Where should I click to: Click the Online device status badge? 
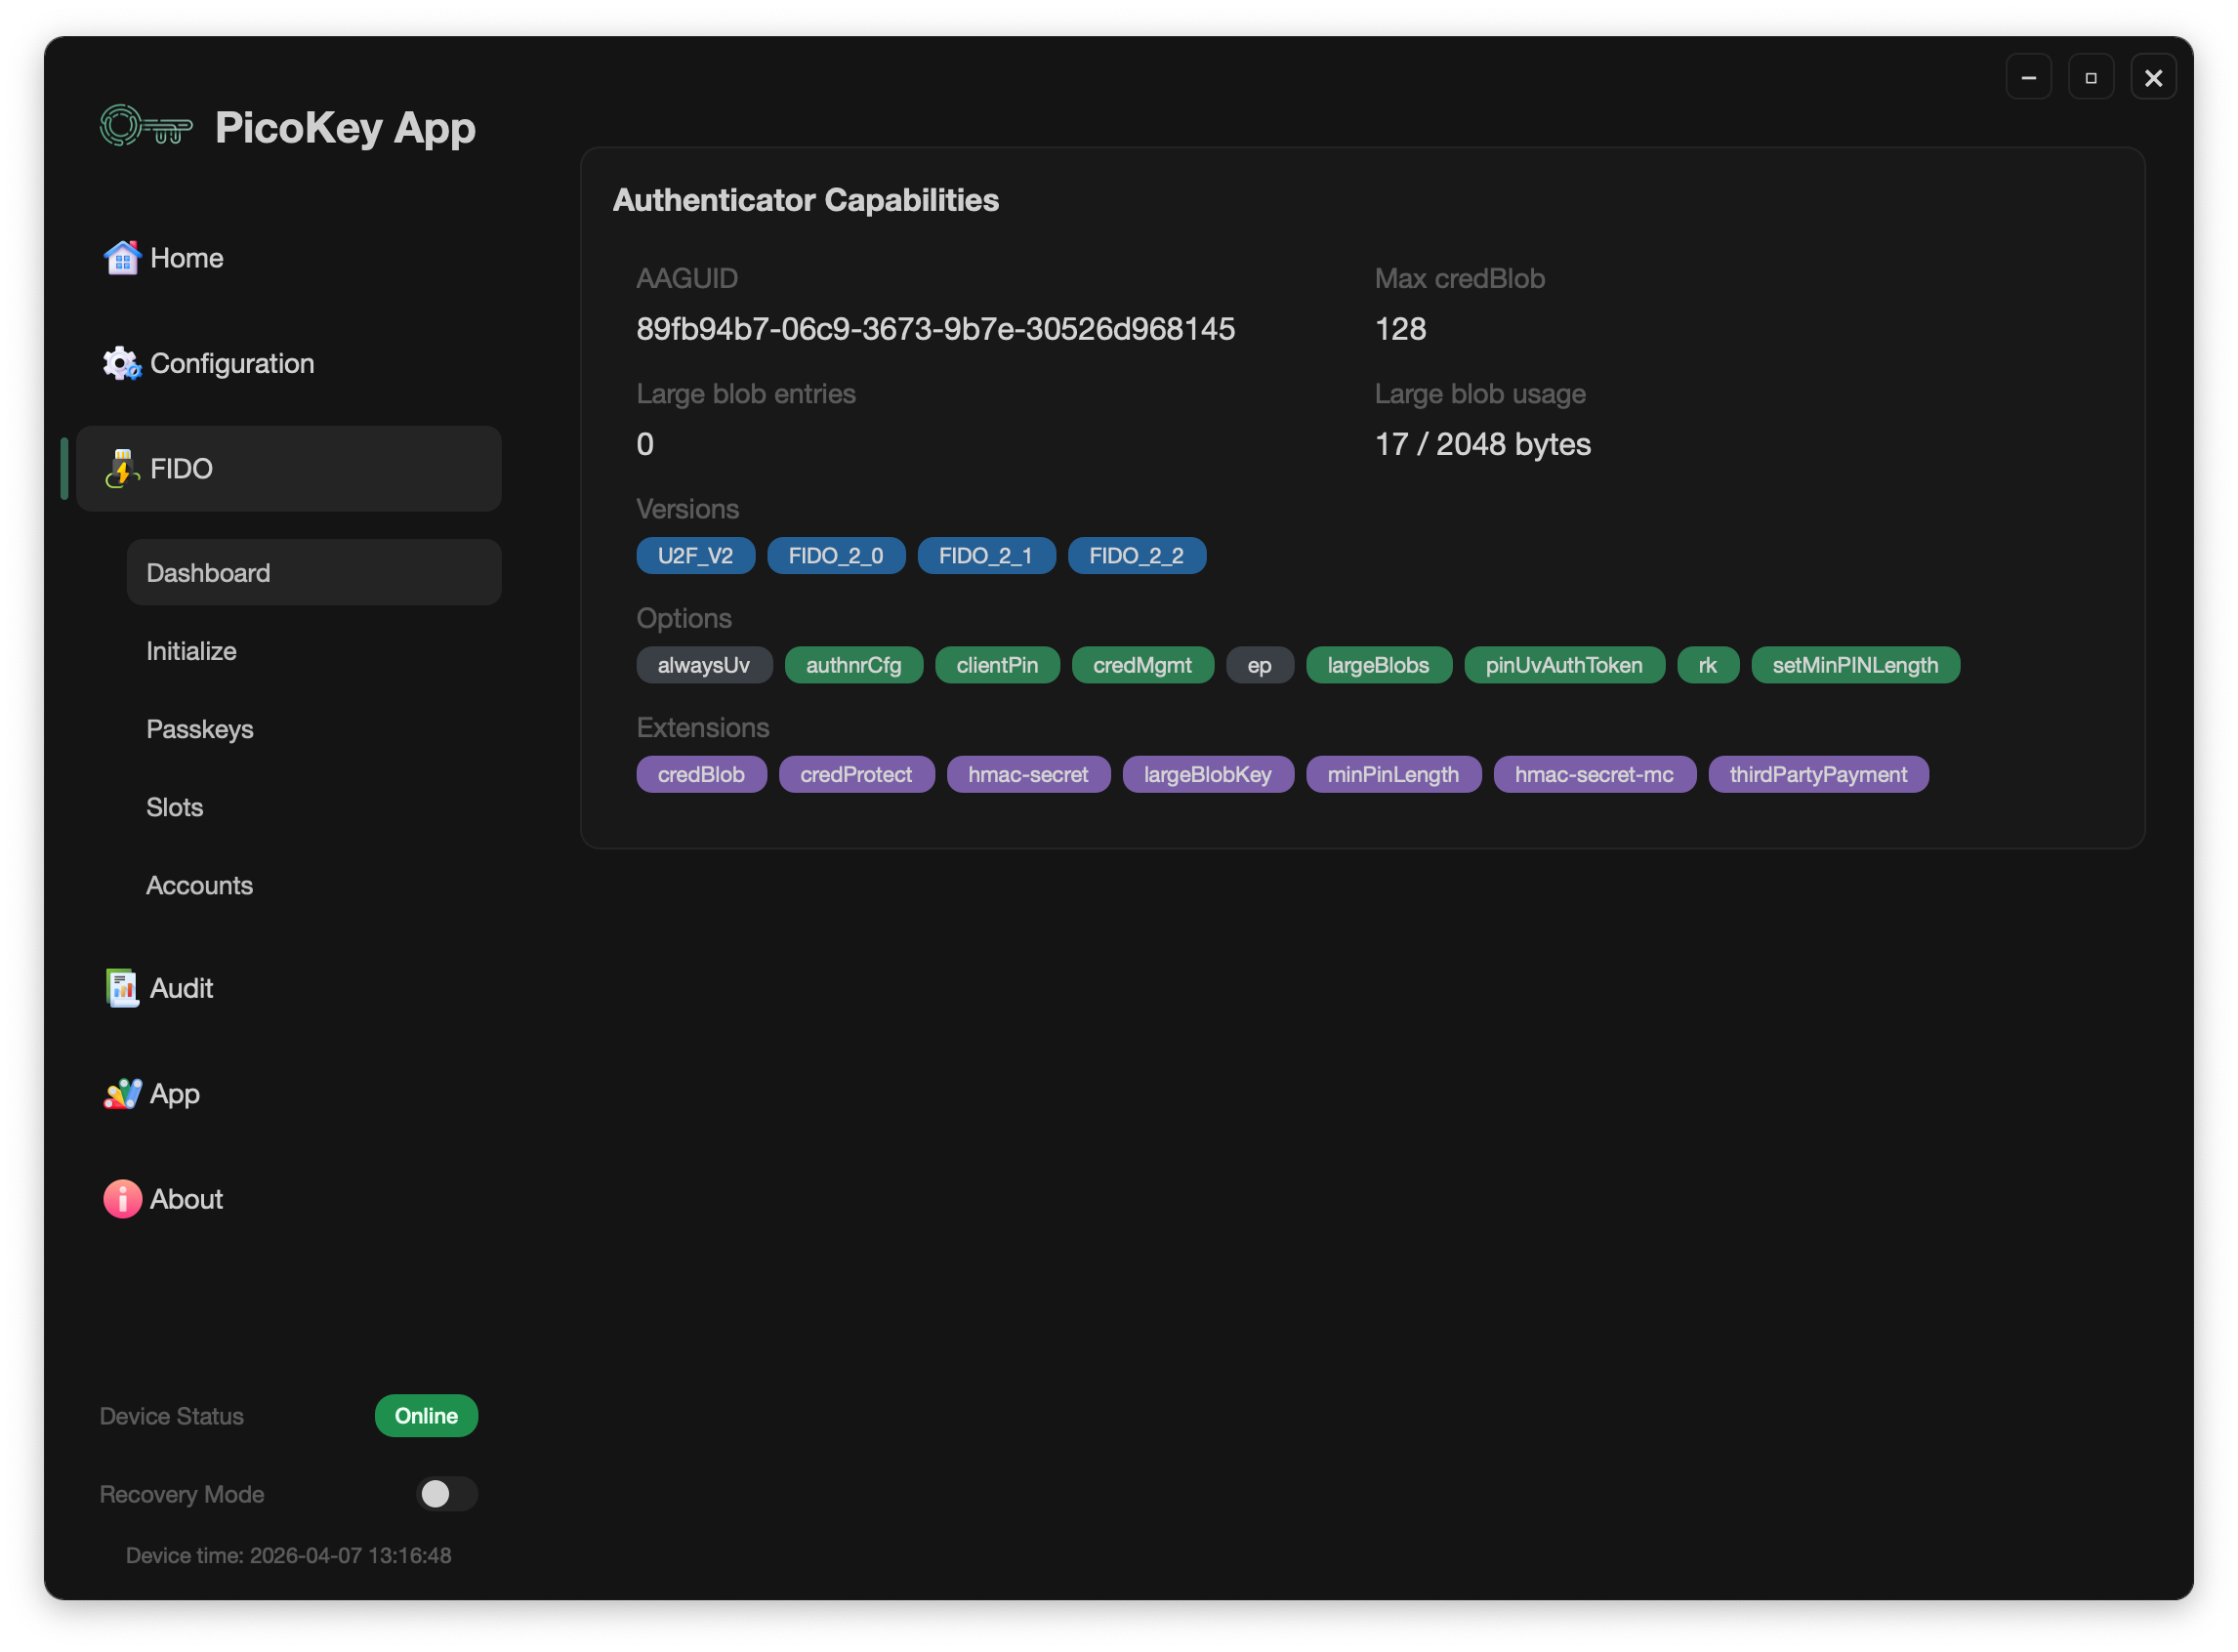coord(425,1415)
